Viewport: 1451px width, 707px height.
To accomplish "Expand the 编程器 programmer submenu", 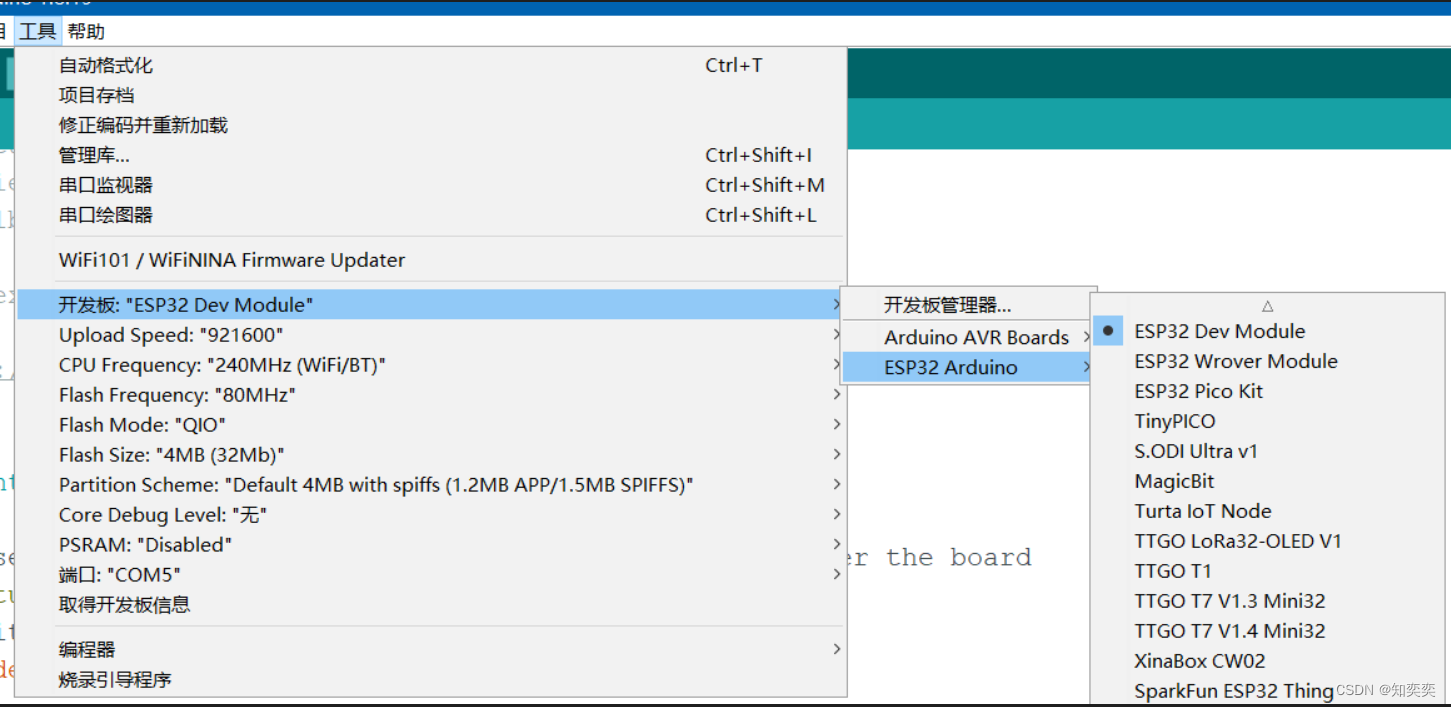I will coord(432,650).
